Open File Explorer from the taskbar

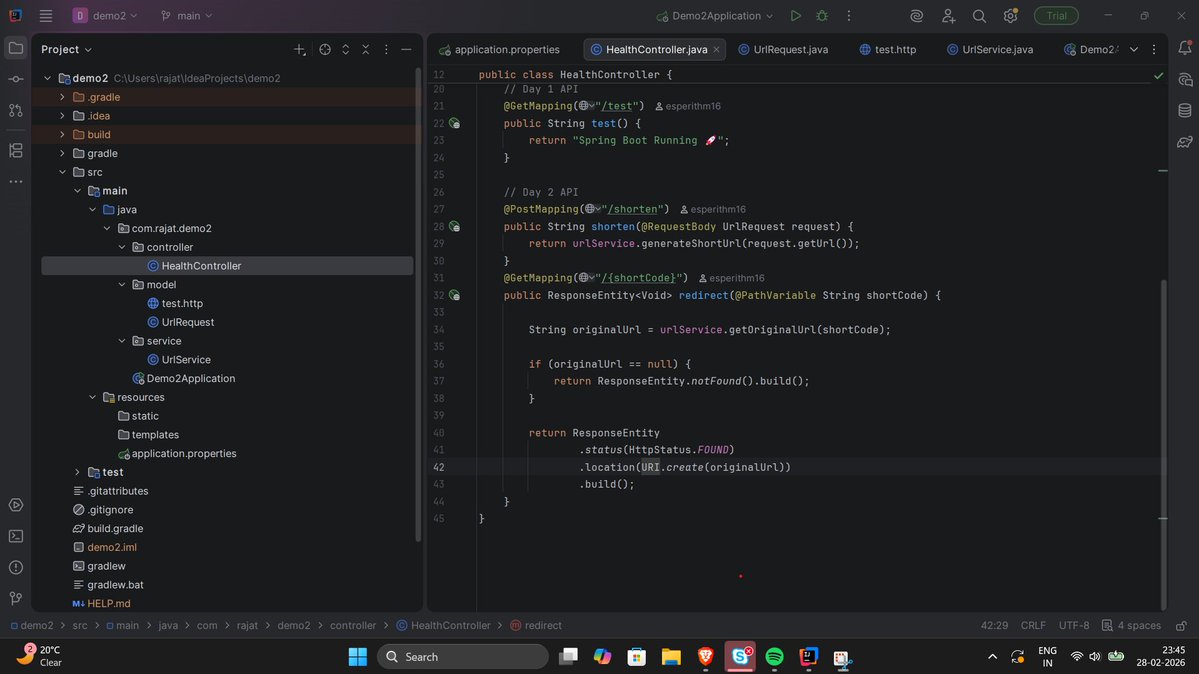[671, 656]
